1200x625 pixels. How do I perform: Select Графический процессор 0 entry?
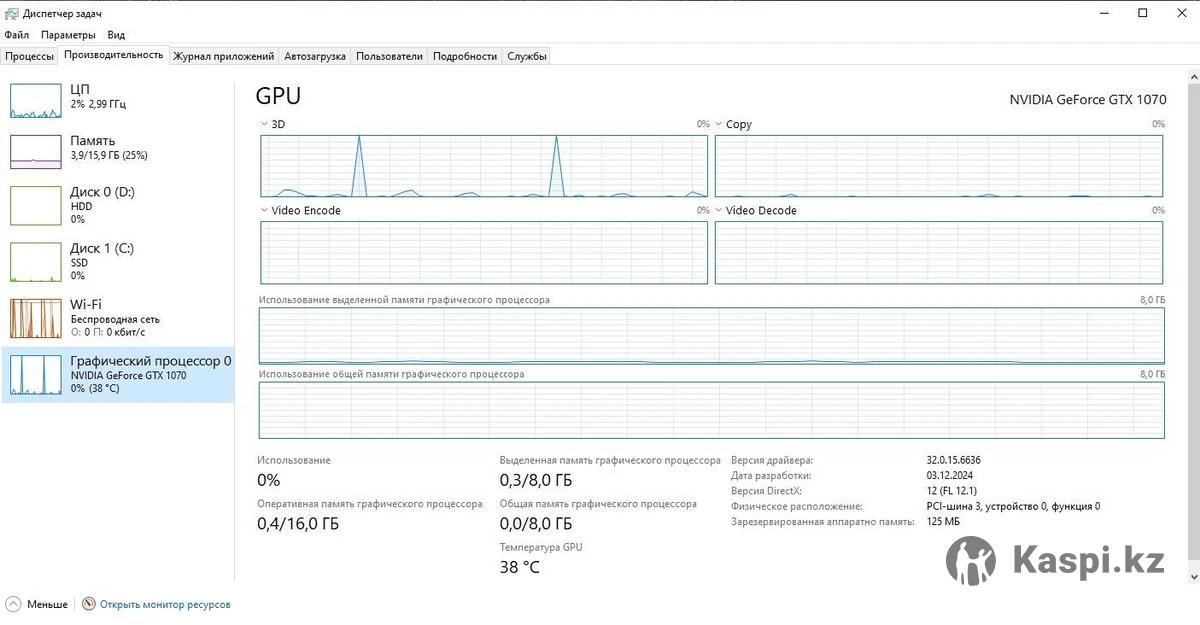coord(118,375)
